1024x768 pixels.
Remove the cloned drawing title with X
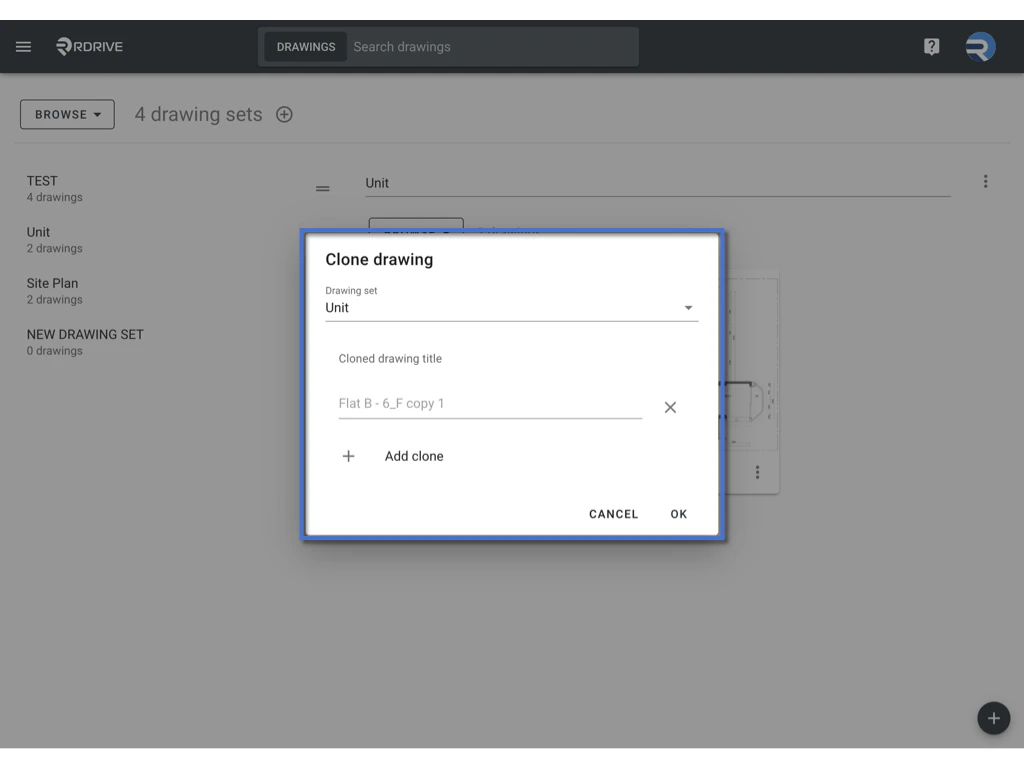point(670,408)
